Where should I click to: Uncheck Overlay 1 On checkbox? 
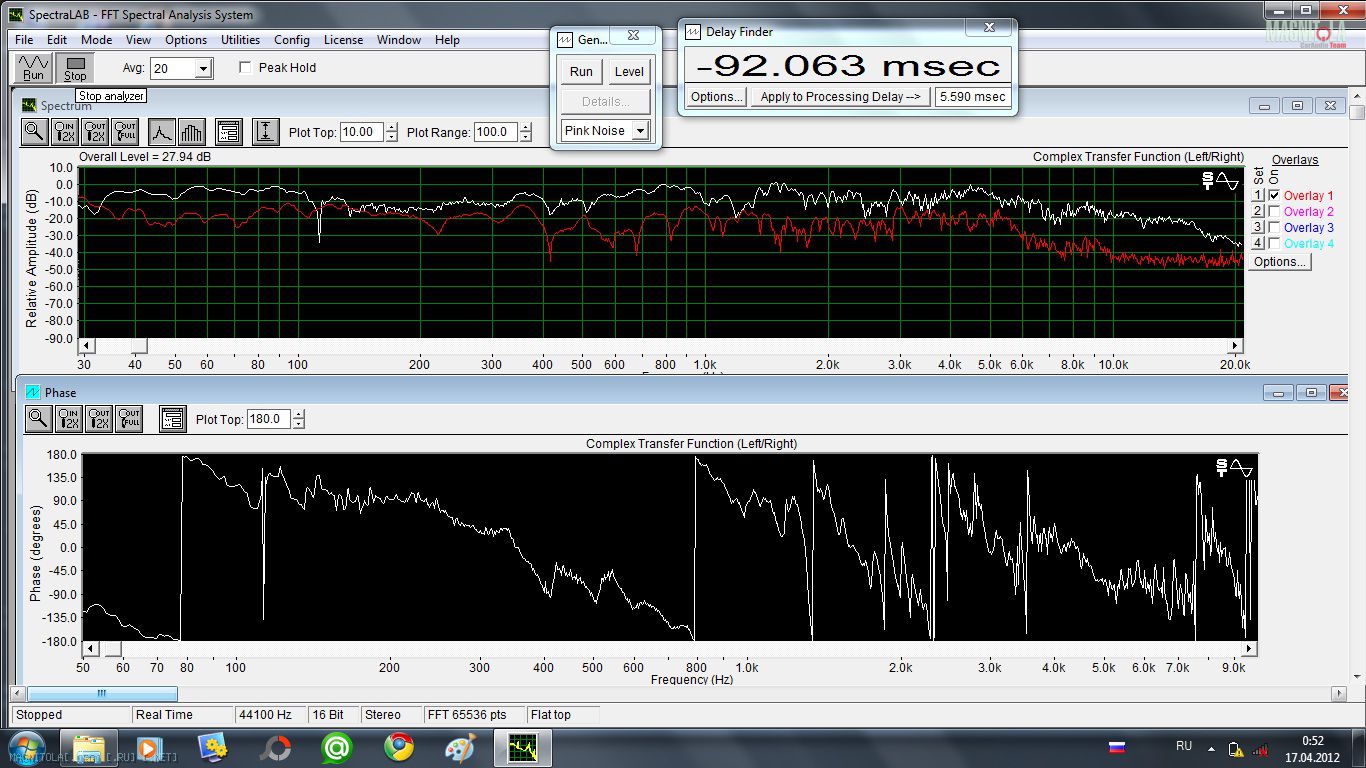click(x=1274, y=196)
